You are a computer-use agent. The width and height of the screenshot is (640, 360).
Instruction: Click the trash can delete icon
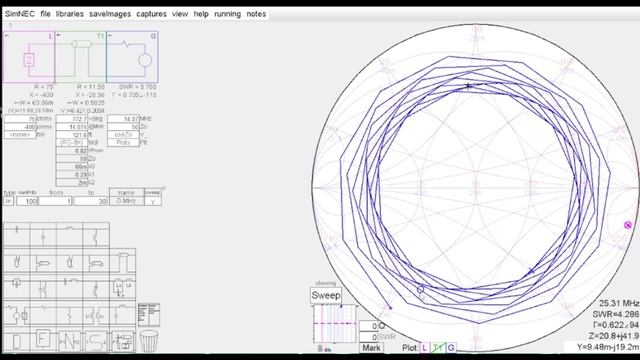pos(149,341)
